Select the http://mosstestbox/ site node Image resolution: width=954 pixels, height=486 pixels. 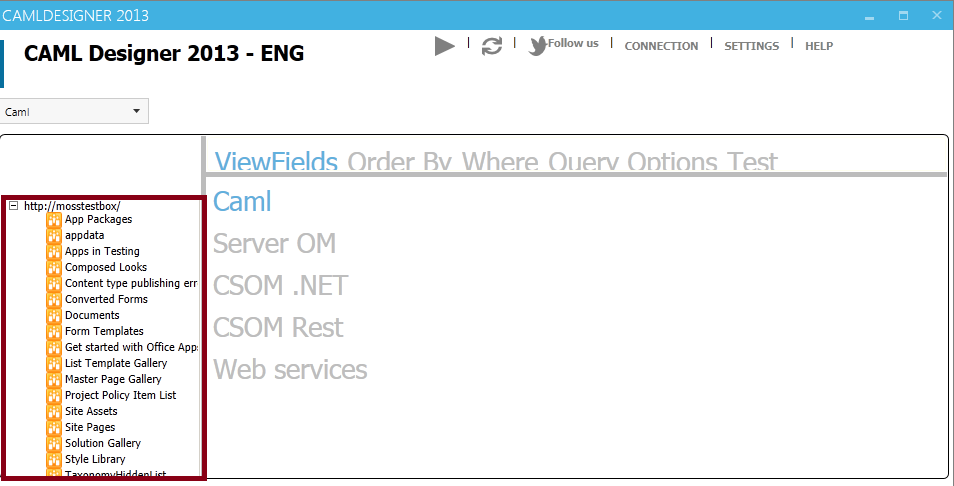[x=72, y=206]
